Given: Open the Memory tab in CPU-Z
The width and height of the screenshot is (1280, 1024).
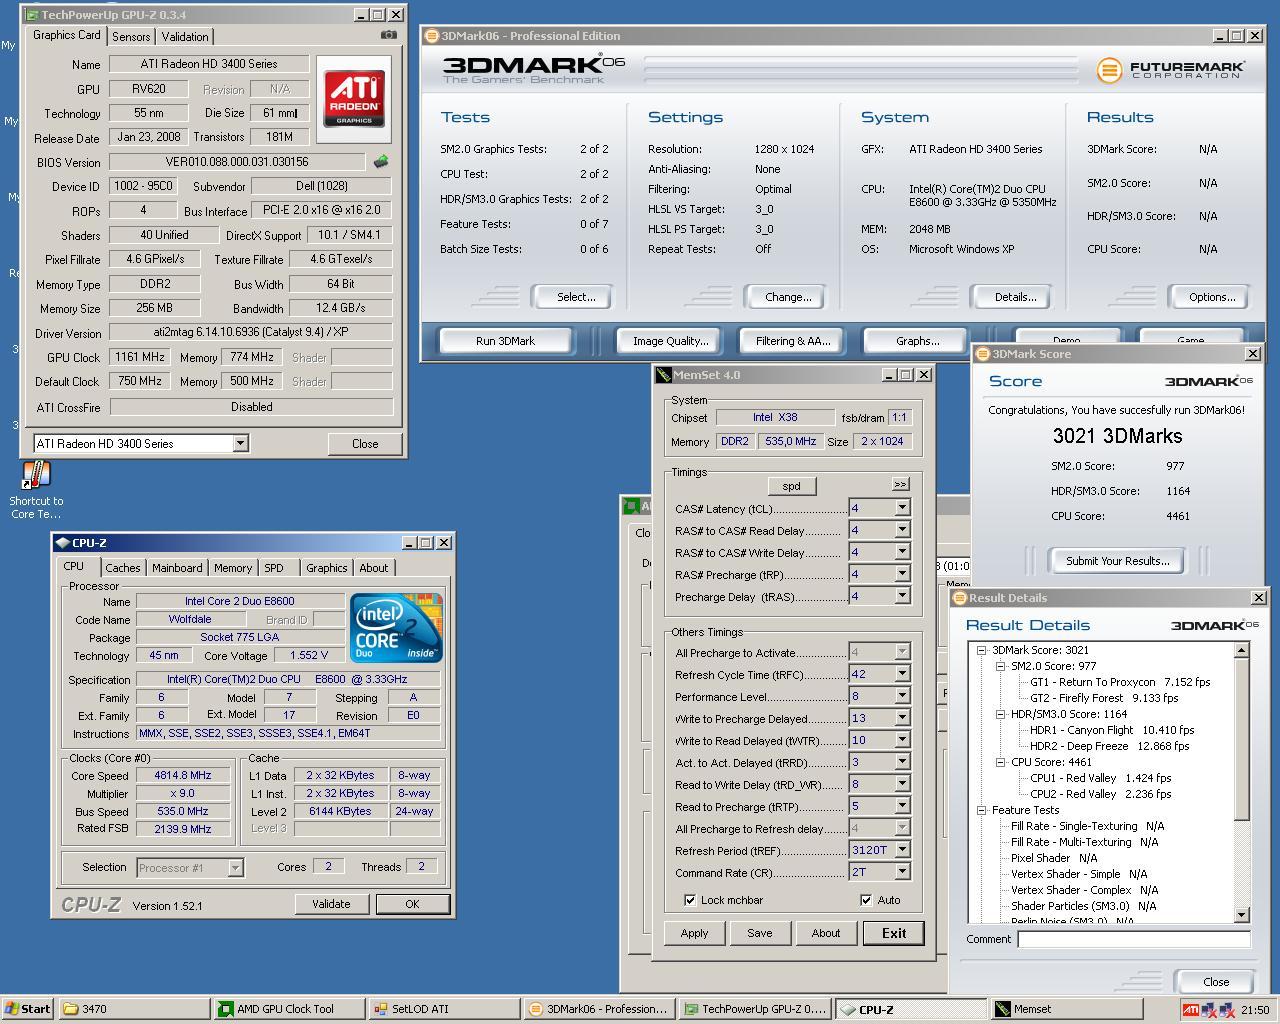Looking at the screenshot, I should (x=233, y=567).
